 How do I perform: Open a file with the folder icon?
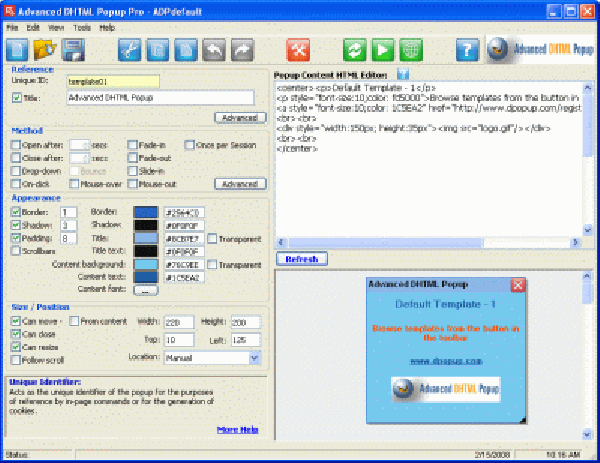pyautogui.click(x=45, y=49)
